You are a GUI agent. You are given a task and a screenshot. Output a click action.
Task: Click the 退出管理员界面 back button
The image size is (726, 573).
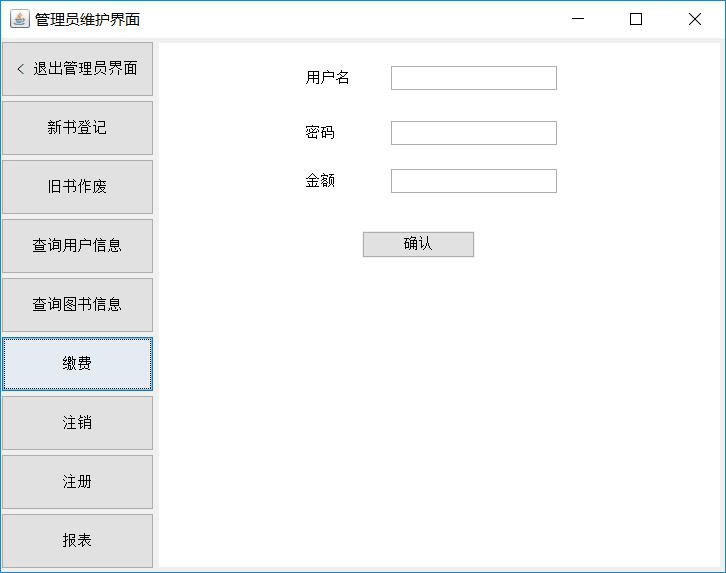(x=77, y=69)
